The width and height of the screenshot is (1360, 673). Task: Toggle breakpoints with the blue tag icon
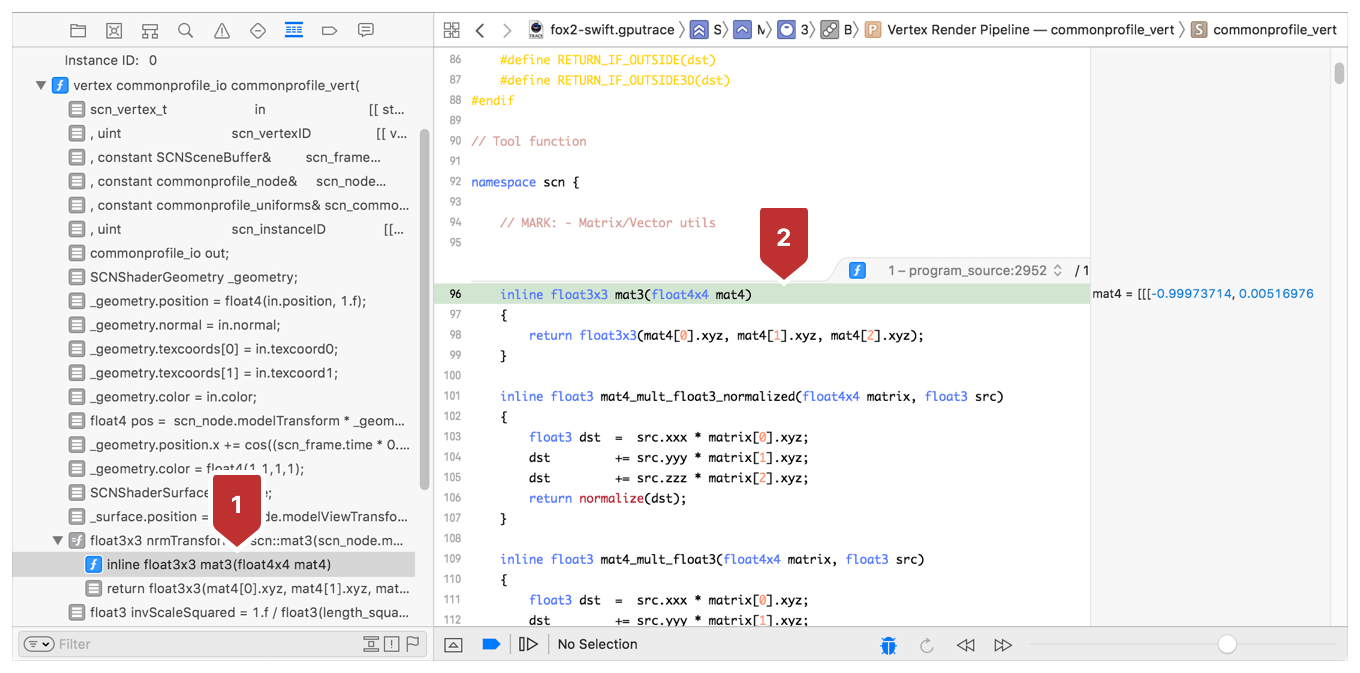coord(491,645)
